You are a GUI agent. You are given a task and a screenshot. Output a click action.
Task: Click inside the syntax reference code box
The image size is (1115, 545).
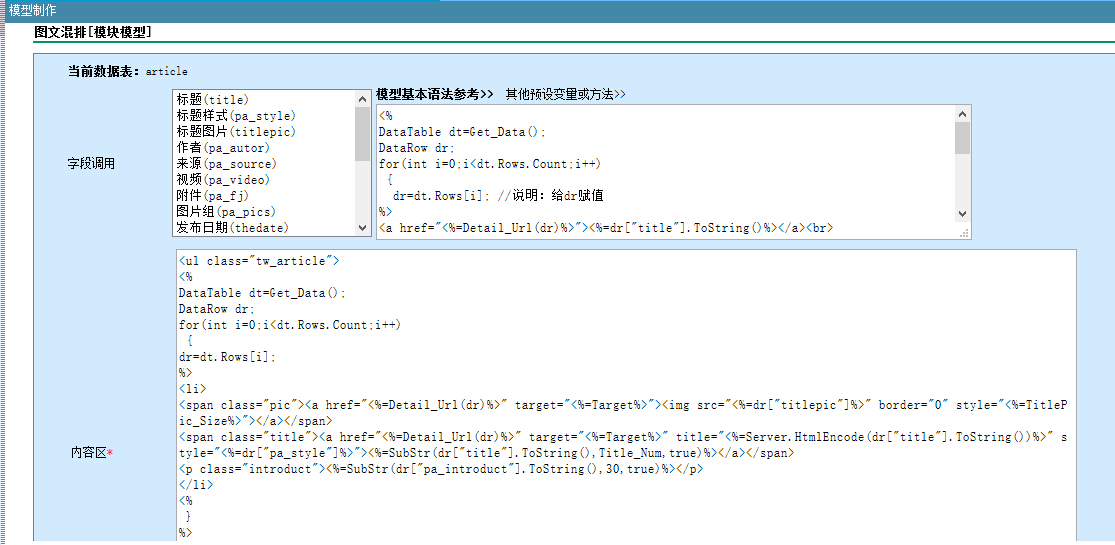(x=660, y=170)
